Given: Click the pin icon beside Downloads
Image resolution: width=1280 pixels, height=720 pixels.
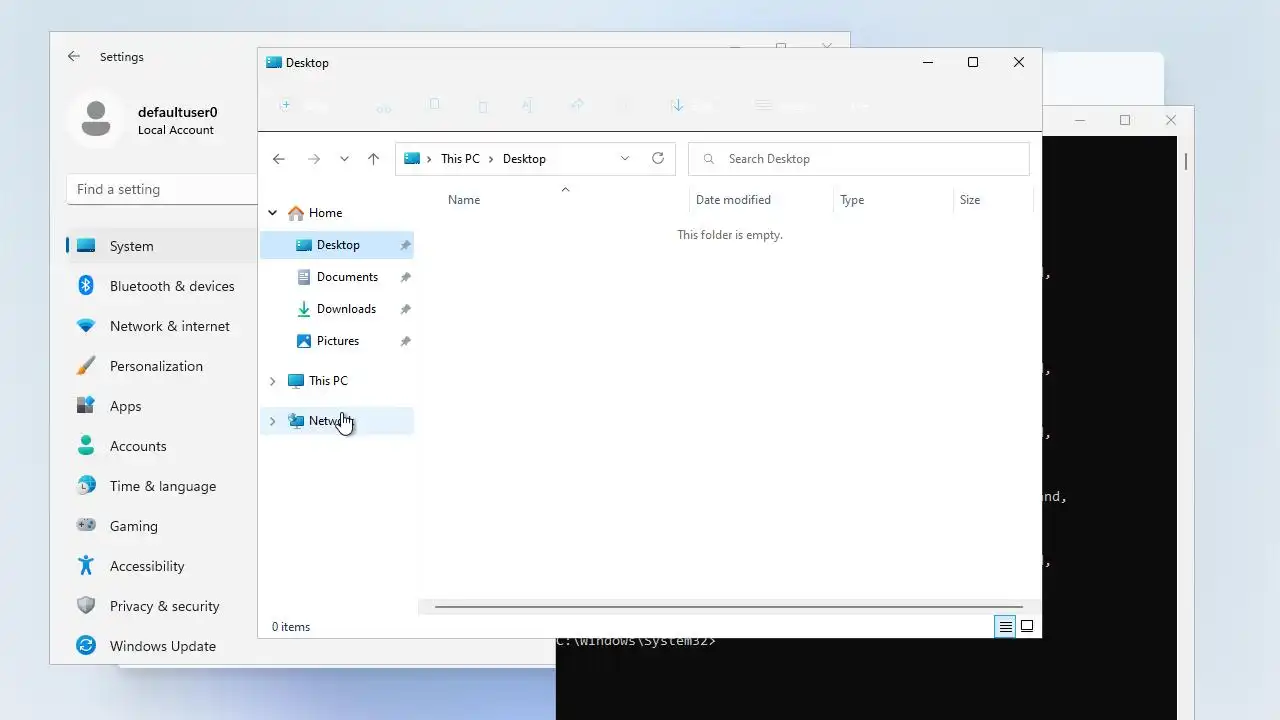Looking at the screenshot, I should click(x=405, y=309).
